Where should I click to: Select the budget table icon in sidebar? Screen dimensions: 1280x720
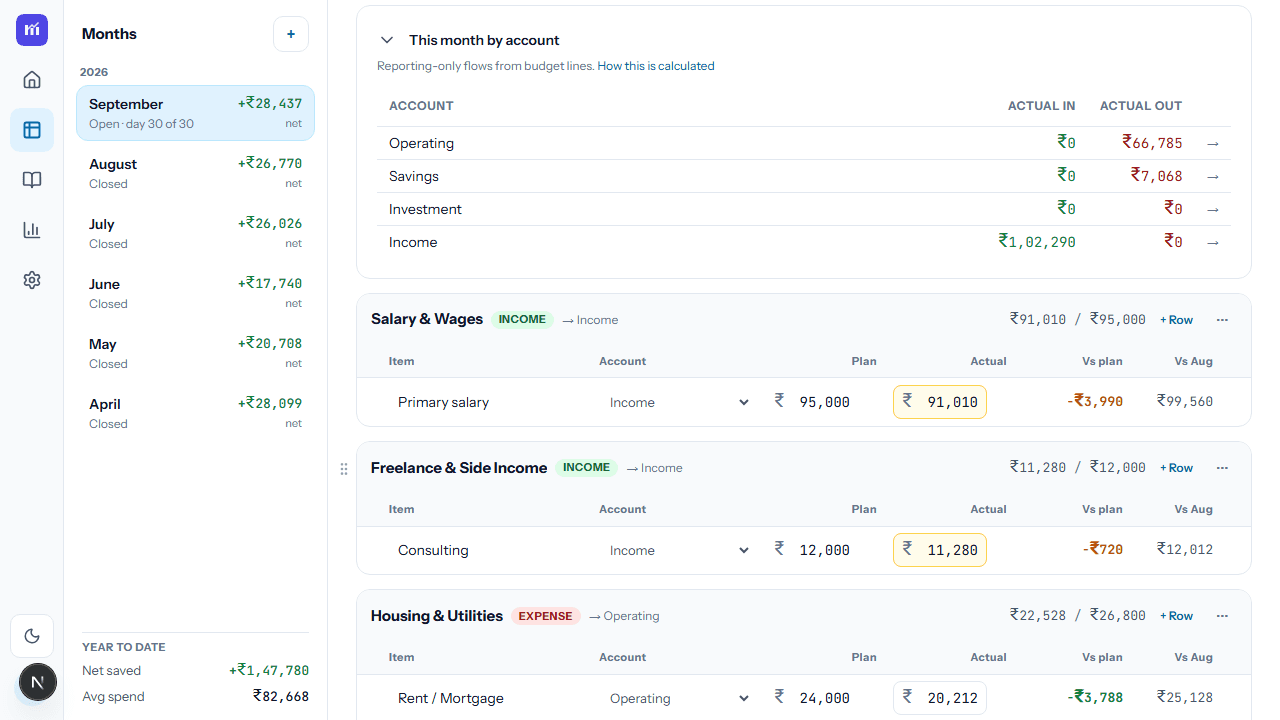pyautogui.click(x=32, y=130)
